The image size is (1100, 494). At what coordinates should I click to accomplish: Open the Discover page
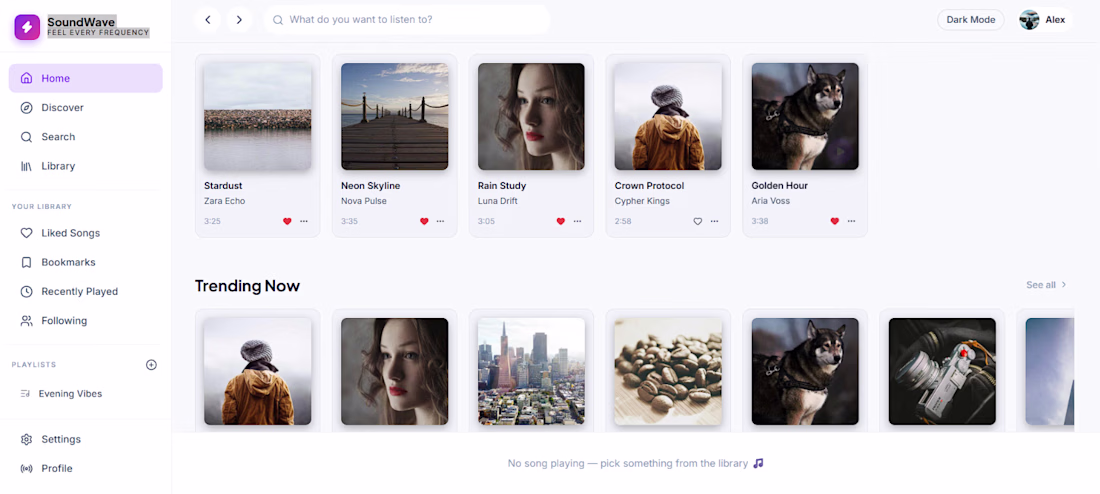[86, 107]
